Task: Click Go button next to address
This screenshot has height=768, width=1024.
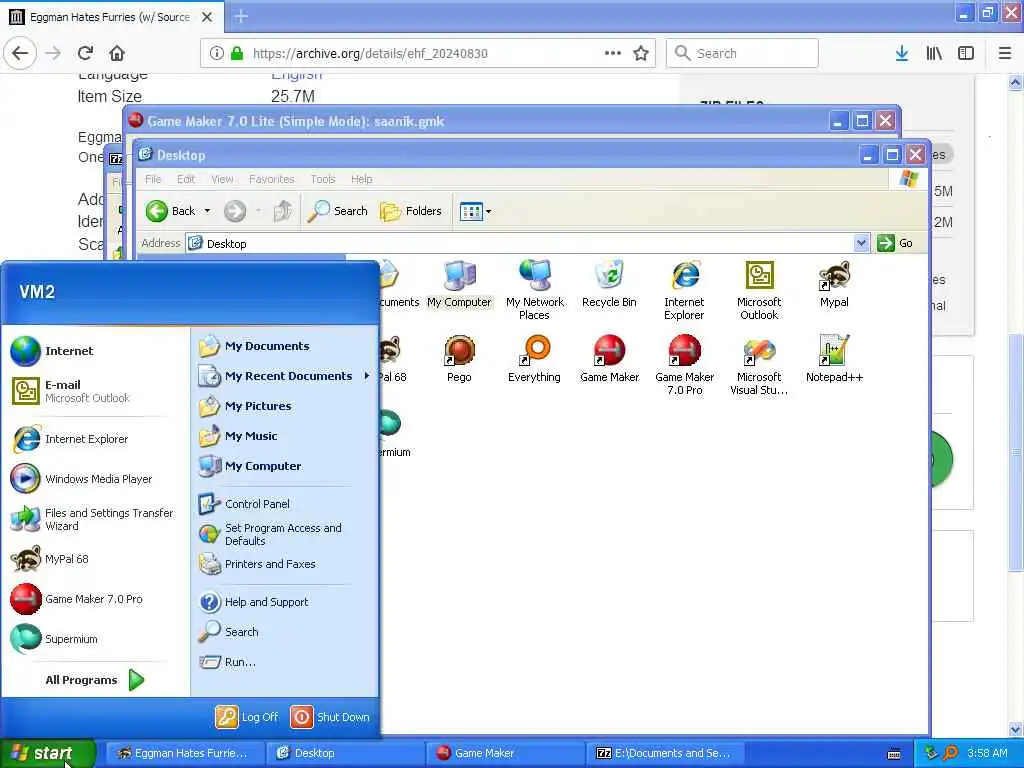Action: (x=895, y=243)
